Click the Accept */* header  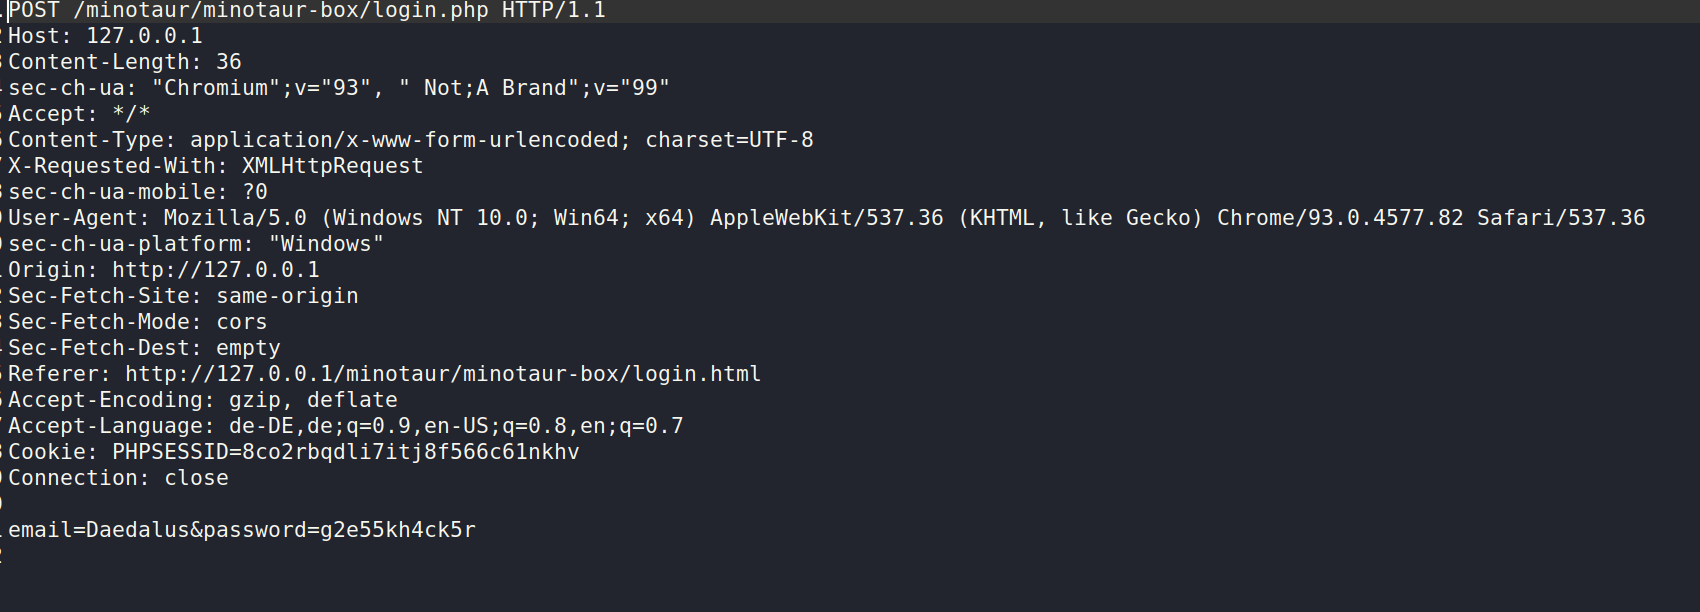pyautogui.click(x=79, y=115)
